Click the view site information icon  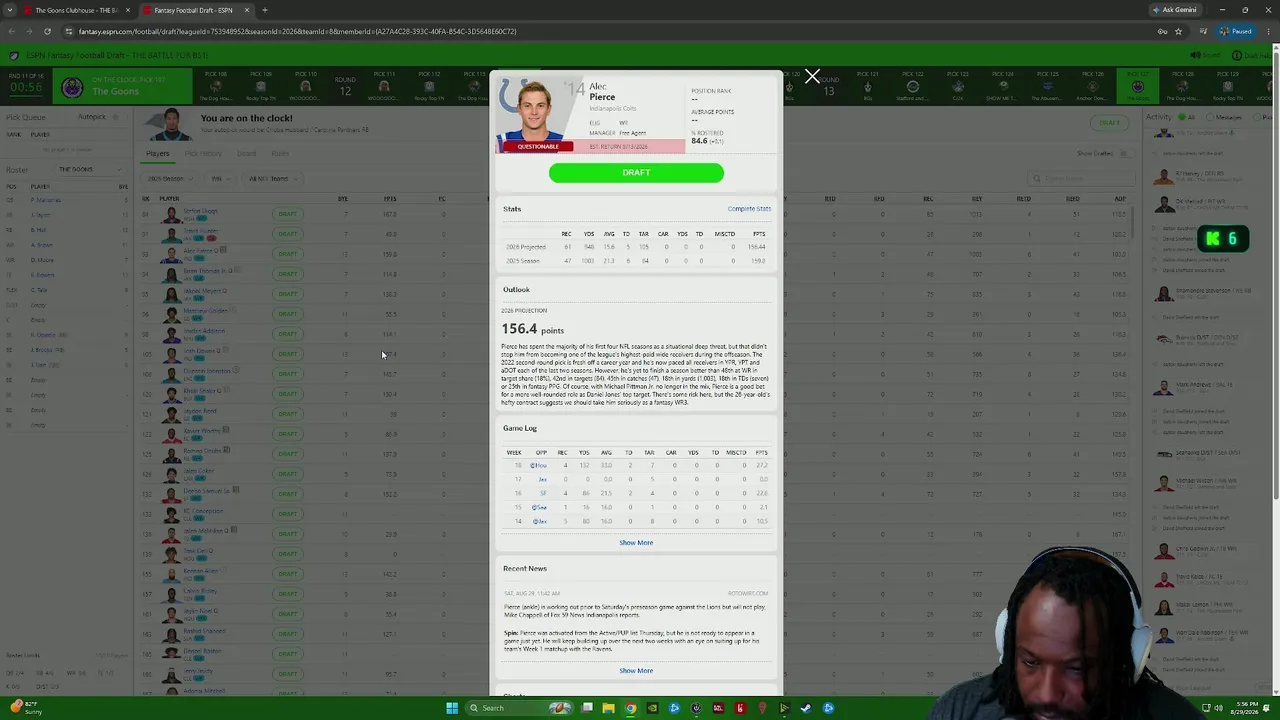(x=70, y=31)
